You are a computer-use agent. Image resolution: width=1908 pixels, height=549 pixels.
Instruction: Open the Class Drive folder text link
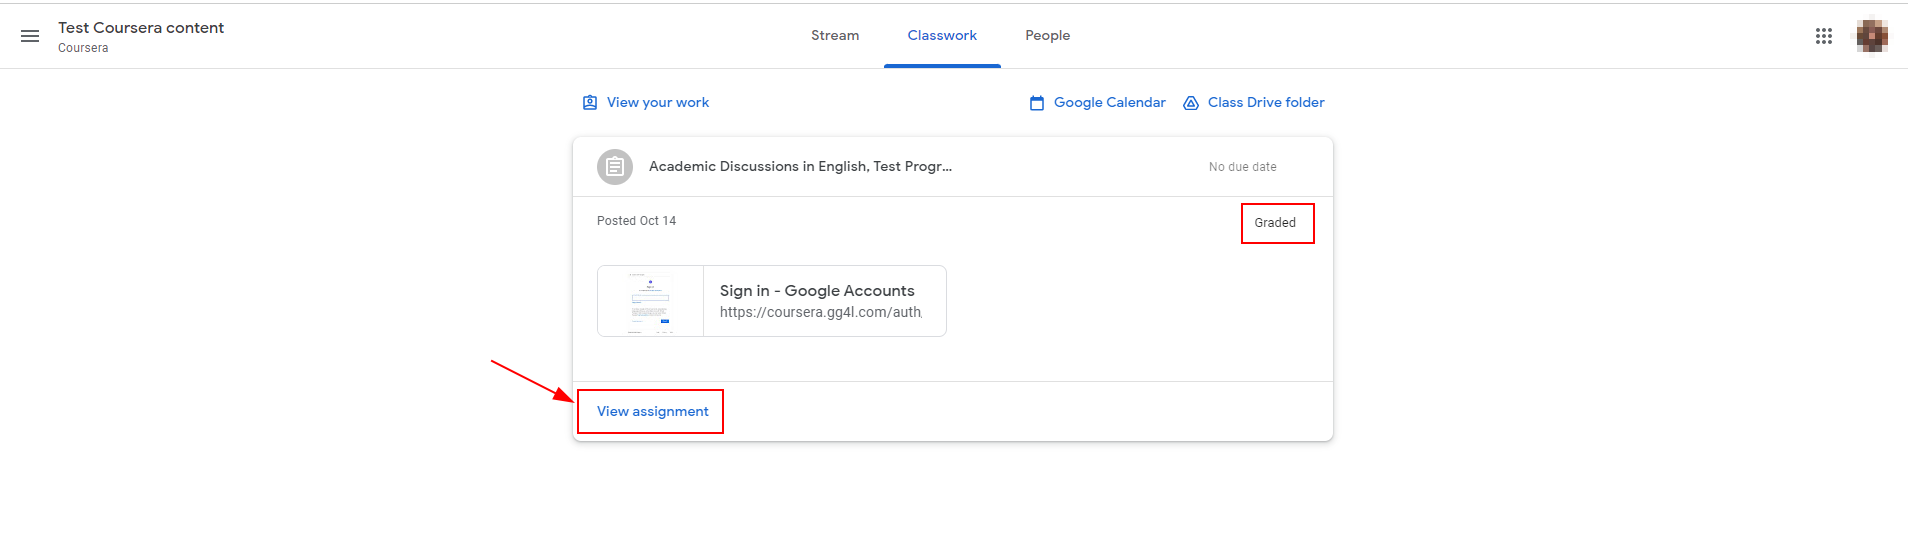tap(1266, 103)
